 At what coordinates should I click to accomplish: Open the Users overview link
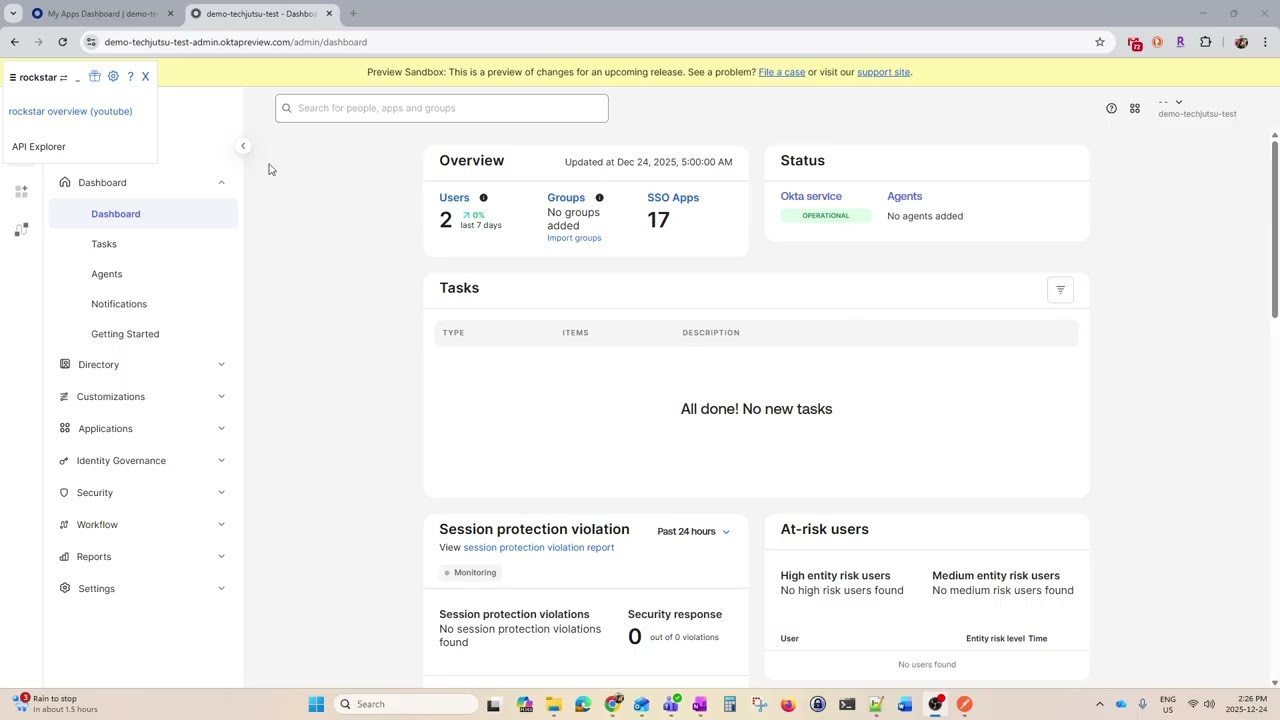pos(454,198)
